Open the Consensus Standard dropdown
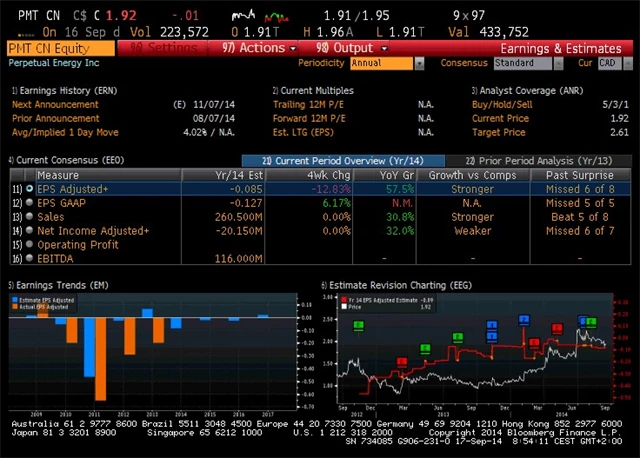This screenshot has height=458, width=640. point(526,63)
